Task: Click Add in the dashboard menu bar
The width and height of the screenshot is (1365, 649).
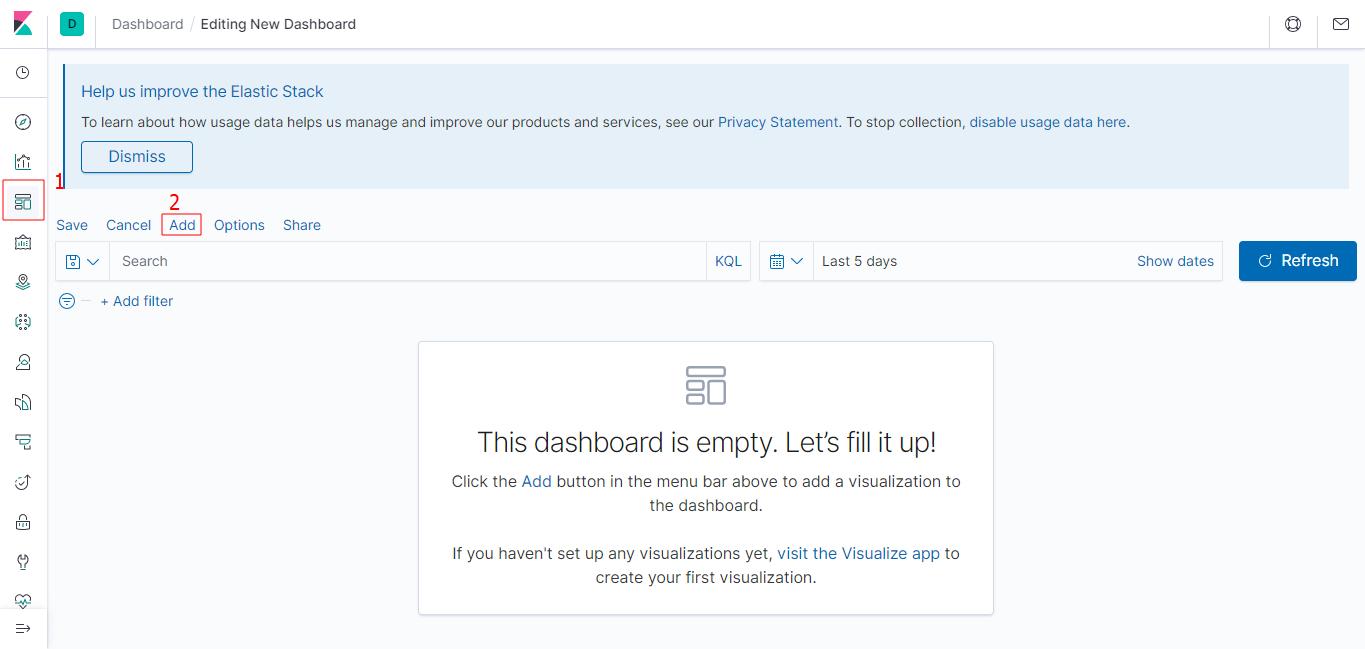Action: [182, 225]
